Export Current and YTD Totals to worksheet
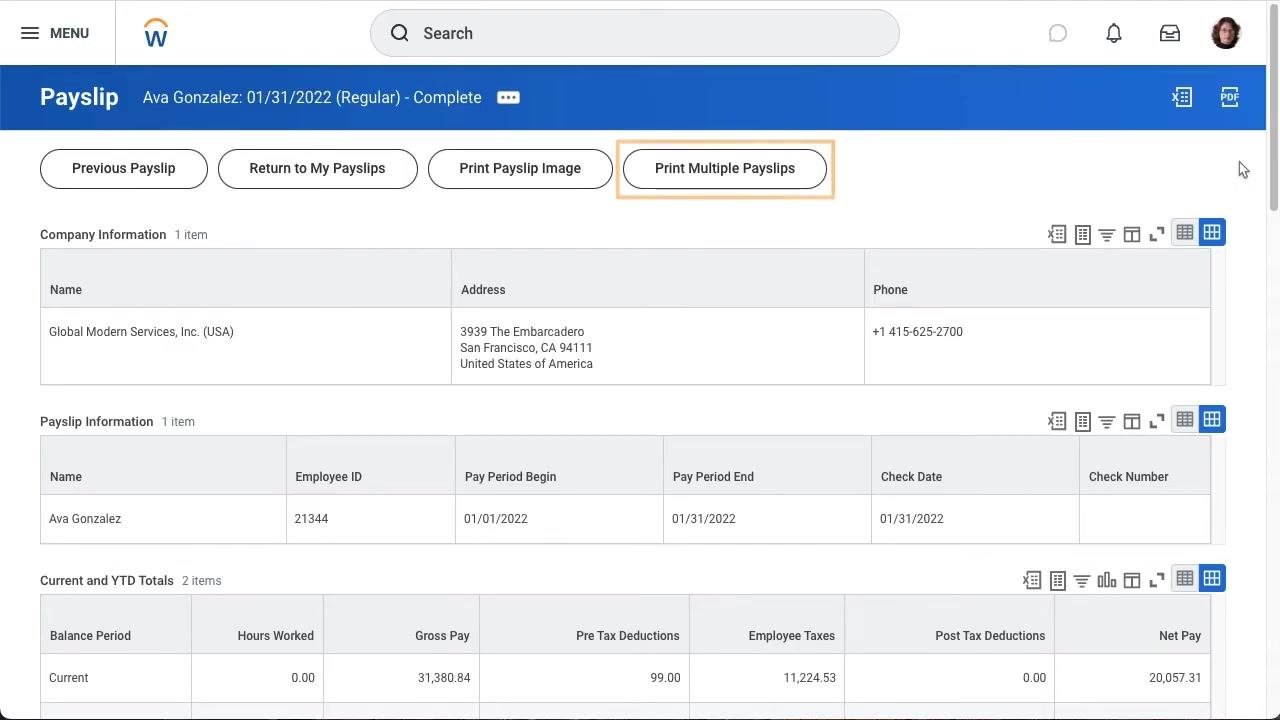 coord(1057,580)
